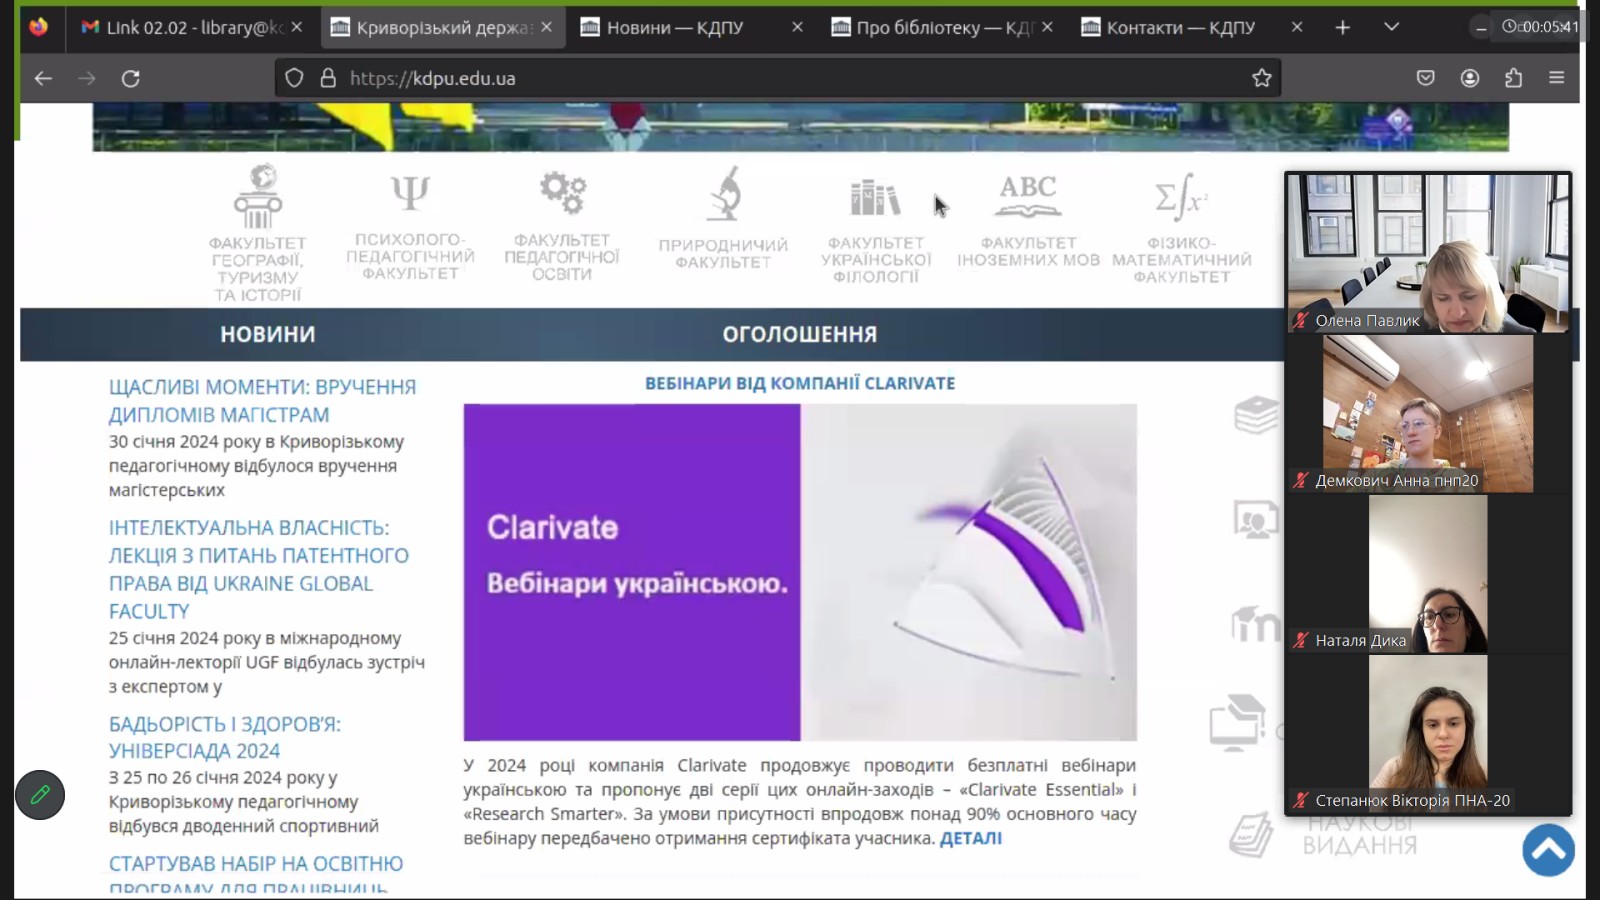
Task: Open a new browser tab with plus
Action: (x=1342, y=27)
